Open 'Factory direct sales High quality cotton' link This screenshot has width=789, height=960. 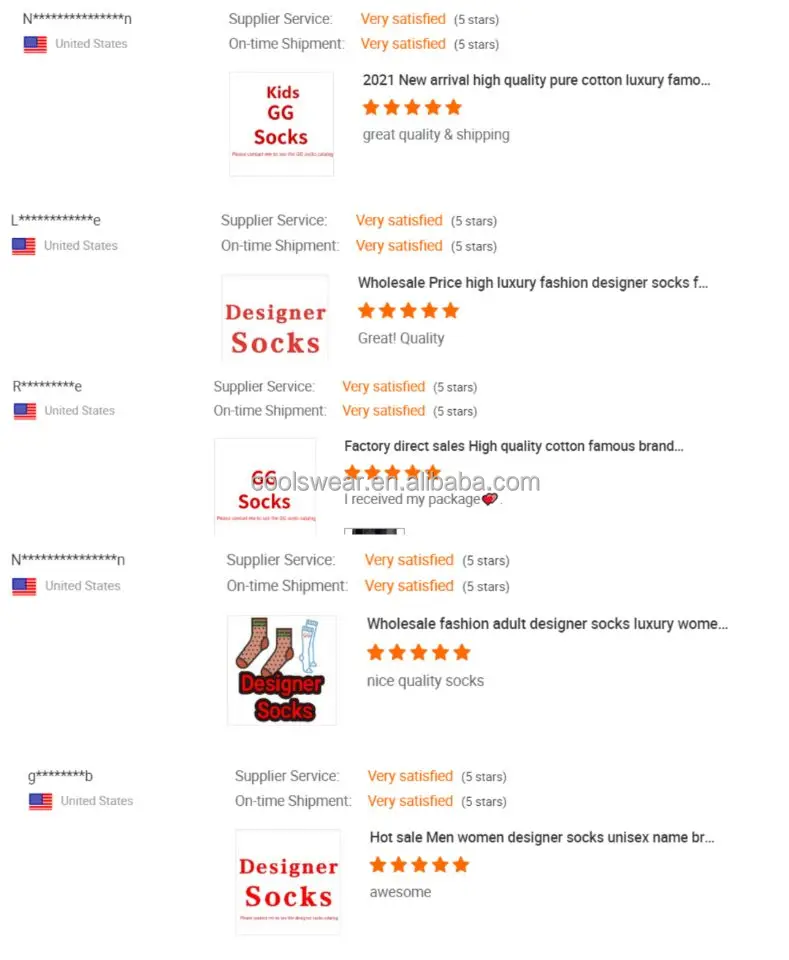[513, 446]
